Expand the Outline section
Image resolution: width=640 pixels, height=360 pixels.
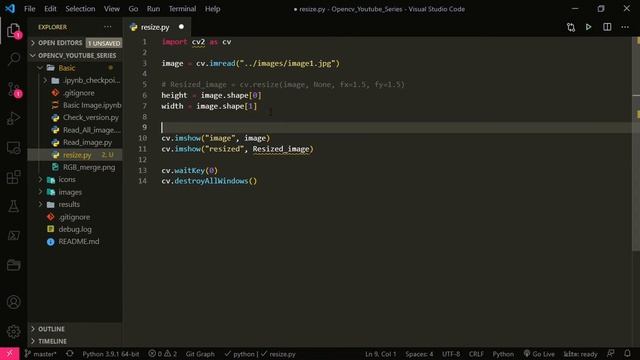pyautogui.click(x=75, y=329)
